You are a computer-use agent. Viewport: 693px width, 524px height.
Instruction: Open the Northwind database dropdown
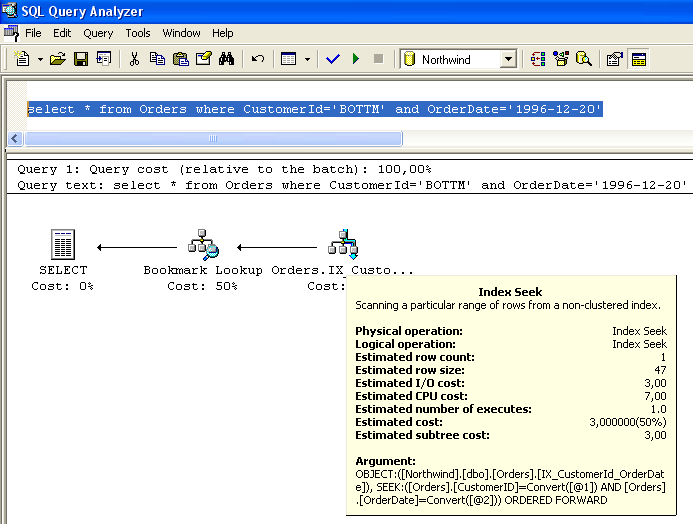508,59
